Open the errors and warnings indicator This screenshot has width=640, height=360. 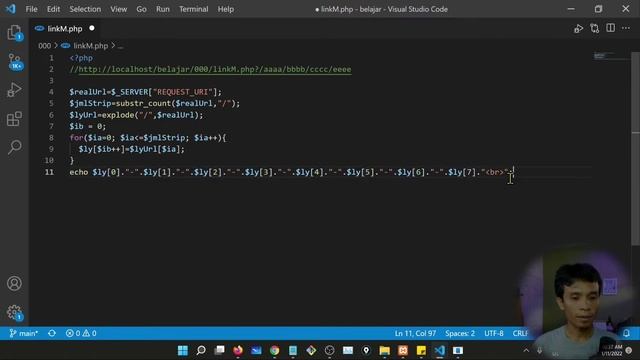(x=81, y=333)
